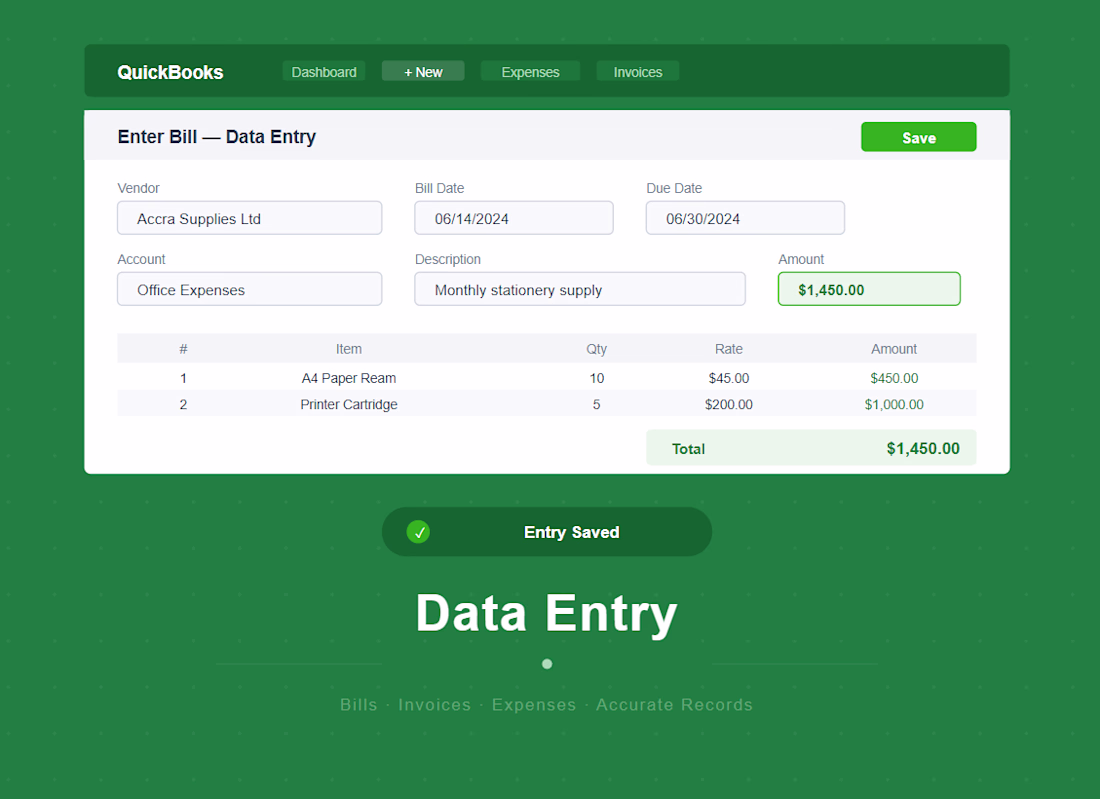This screenshot has width=1100, height=799.
Task: Click the Description field Monthly stationery supply
Action: click(x=580, y=289)
